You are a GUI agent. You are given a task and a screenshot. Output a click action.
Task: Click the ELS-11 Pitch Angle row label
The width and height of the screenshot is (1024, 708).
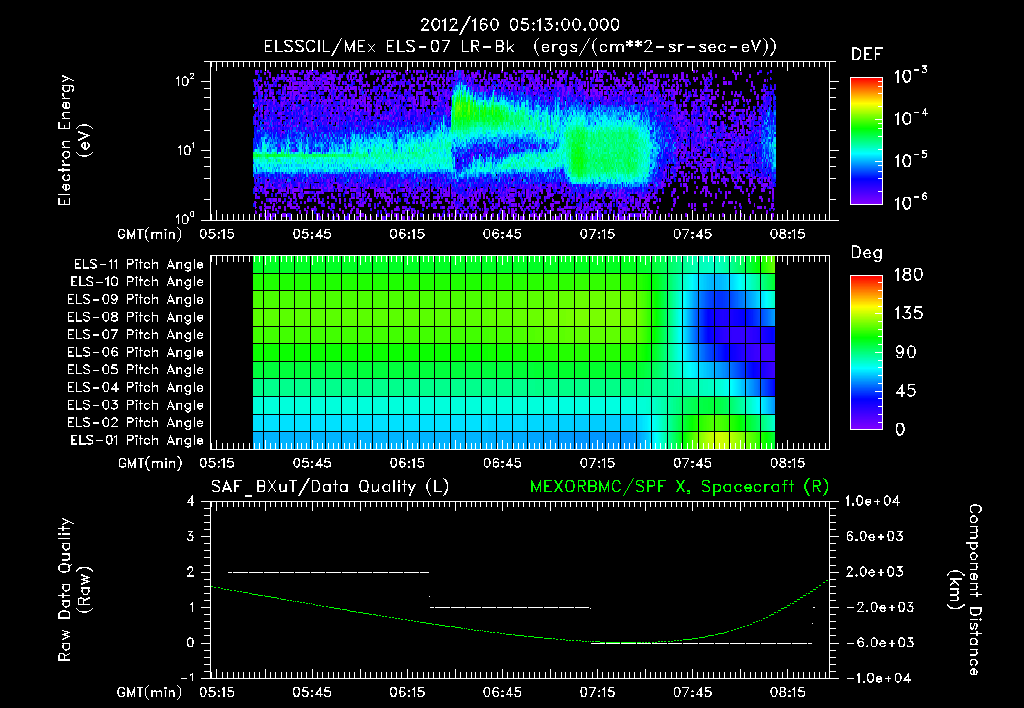pos(138,265)
